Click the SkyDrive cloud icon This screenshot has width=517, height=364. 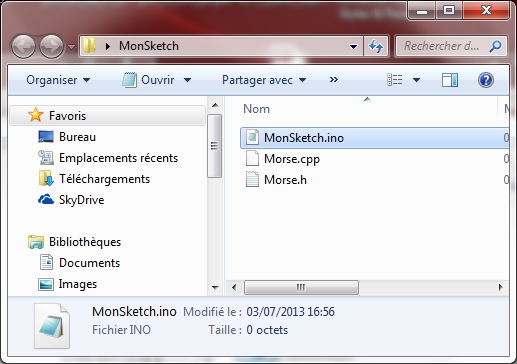(46, 200)
